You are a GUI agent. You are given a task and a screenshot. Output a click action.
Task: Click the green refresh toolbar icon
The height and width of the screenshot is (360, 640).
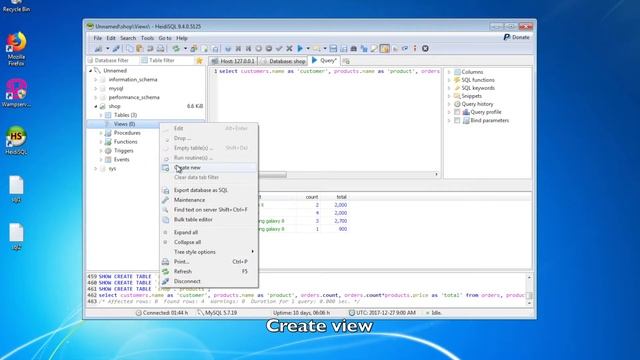click(x=176, y=49)
